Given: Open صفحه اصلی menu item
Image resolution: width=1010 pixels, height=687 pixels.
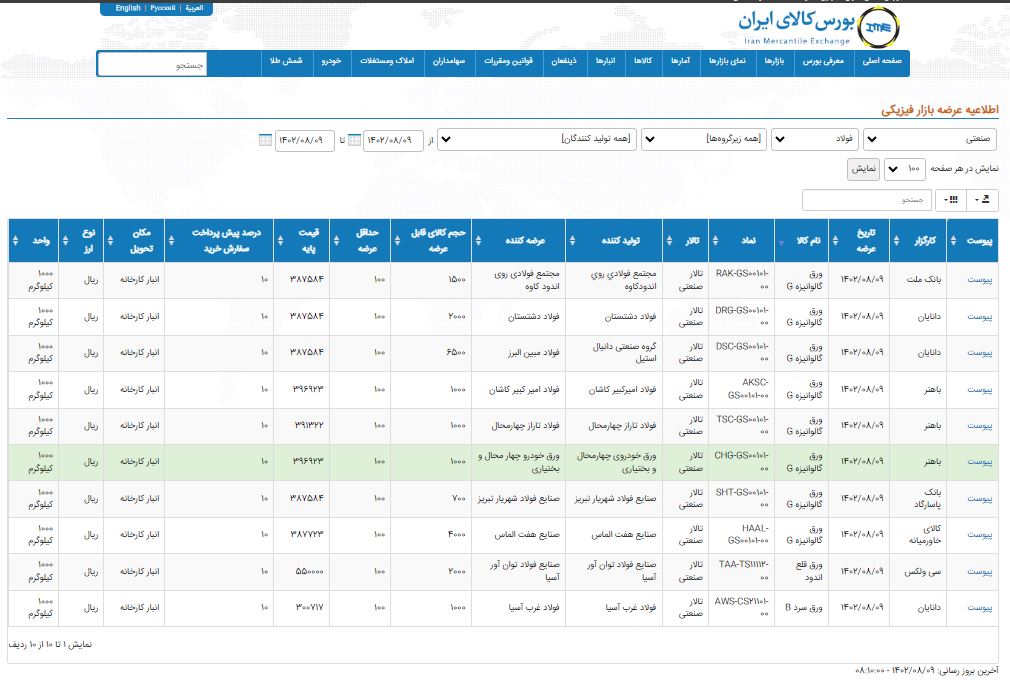Looking at the screenshot, I should [x=882, y=61].
